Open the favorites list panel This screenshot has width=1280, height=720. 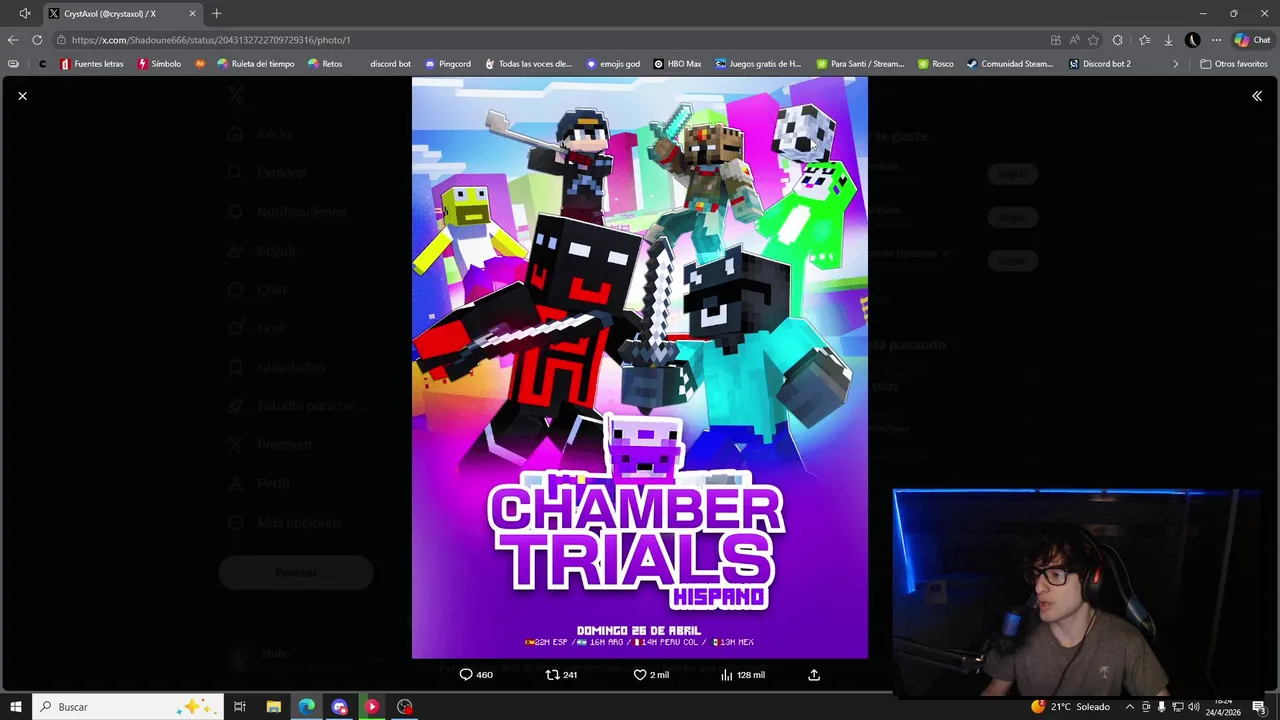[x=1144, y=40]
